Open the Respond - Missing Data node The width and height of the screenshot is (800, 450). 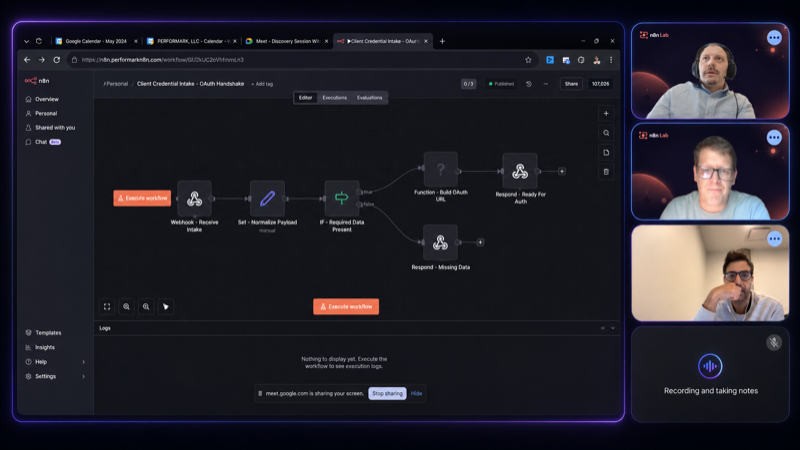(440, 242)
